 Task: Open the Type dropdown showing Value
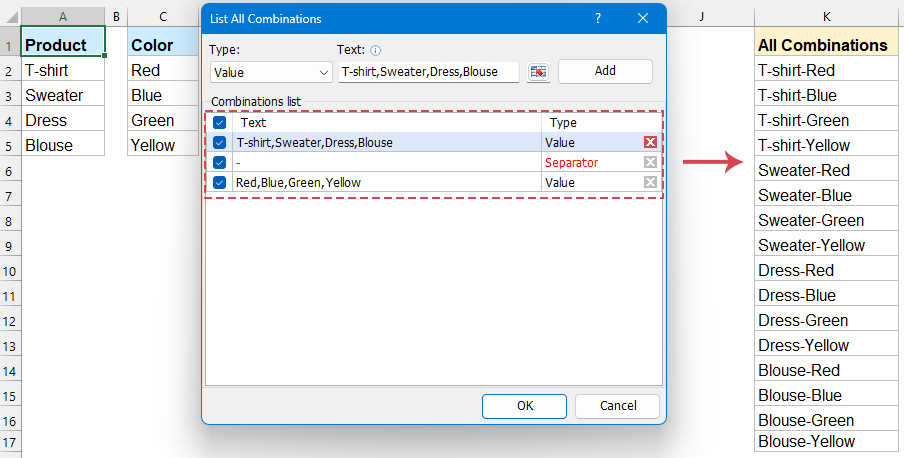(271, 73)
